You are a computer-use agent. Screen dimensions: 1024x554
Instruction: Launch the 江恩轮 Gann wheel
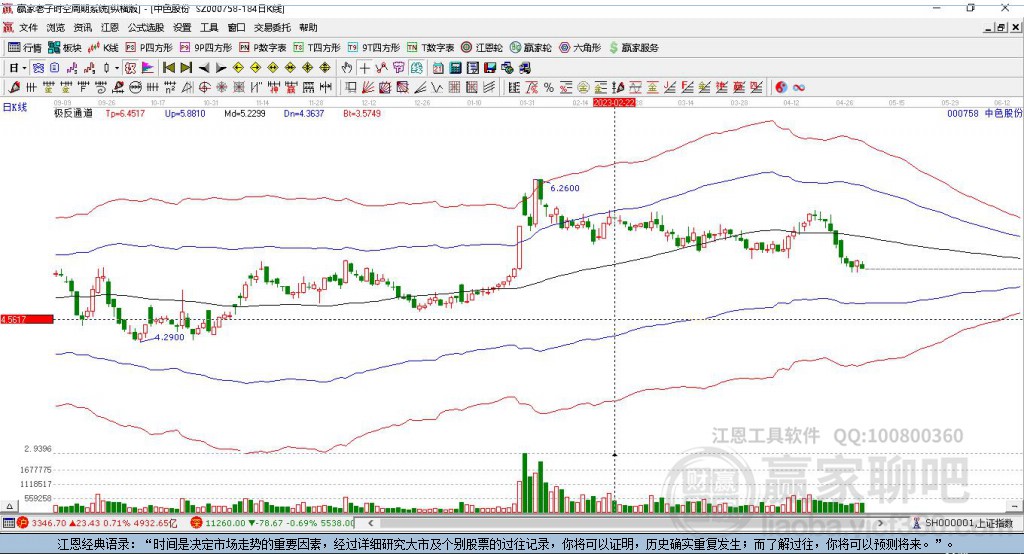482,48
